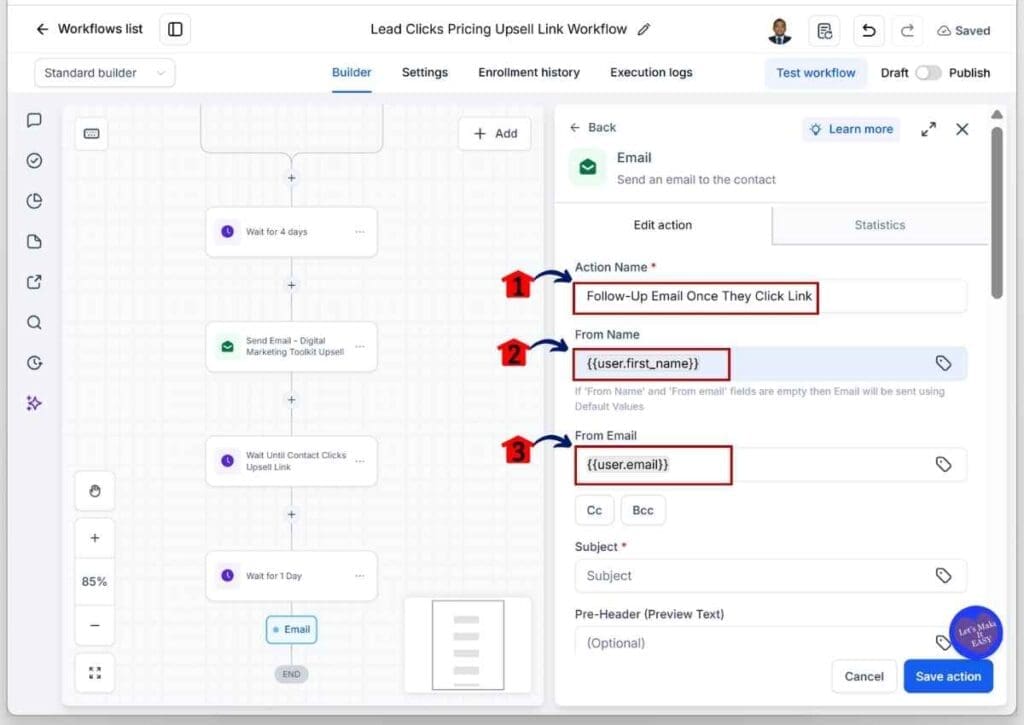This screenshot has width=1024, height=725.
Task: Click the Add button on canvas
Action: 495,134
